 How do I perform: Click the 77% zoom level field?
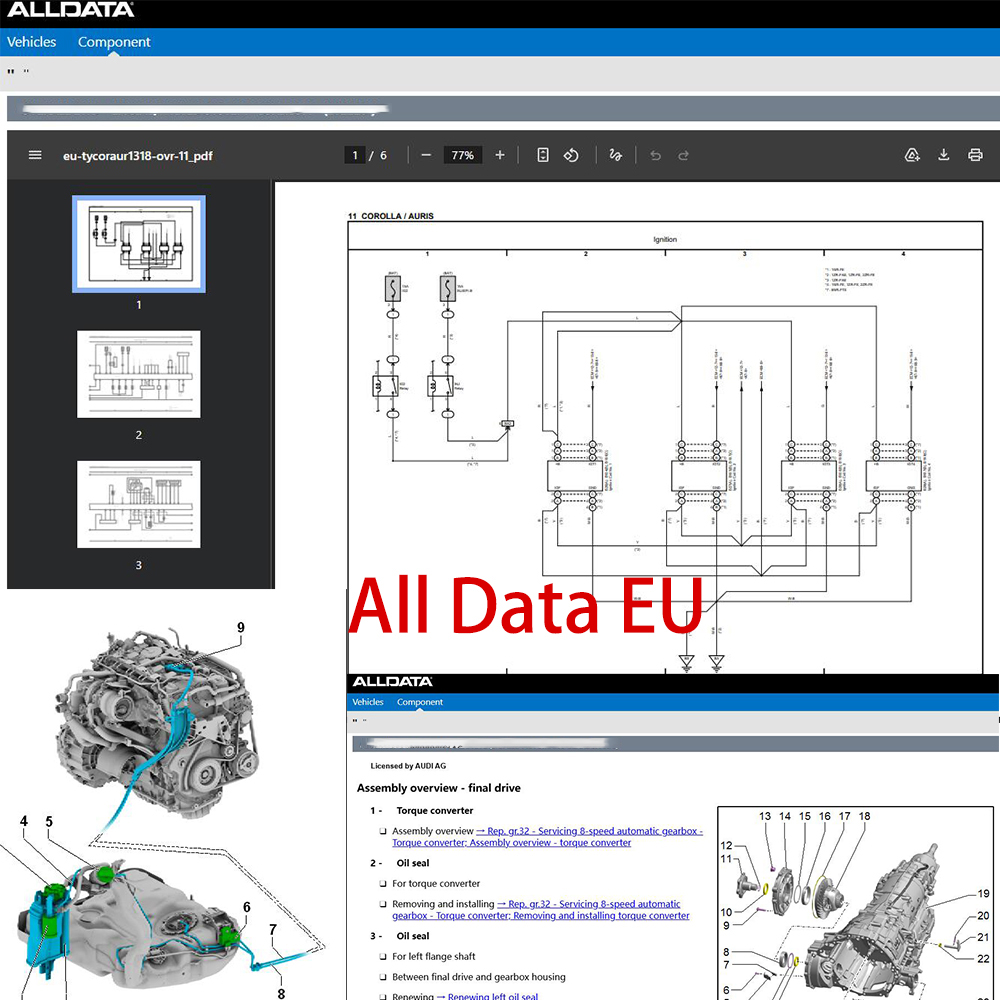coord(462,155)
